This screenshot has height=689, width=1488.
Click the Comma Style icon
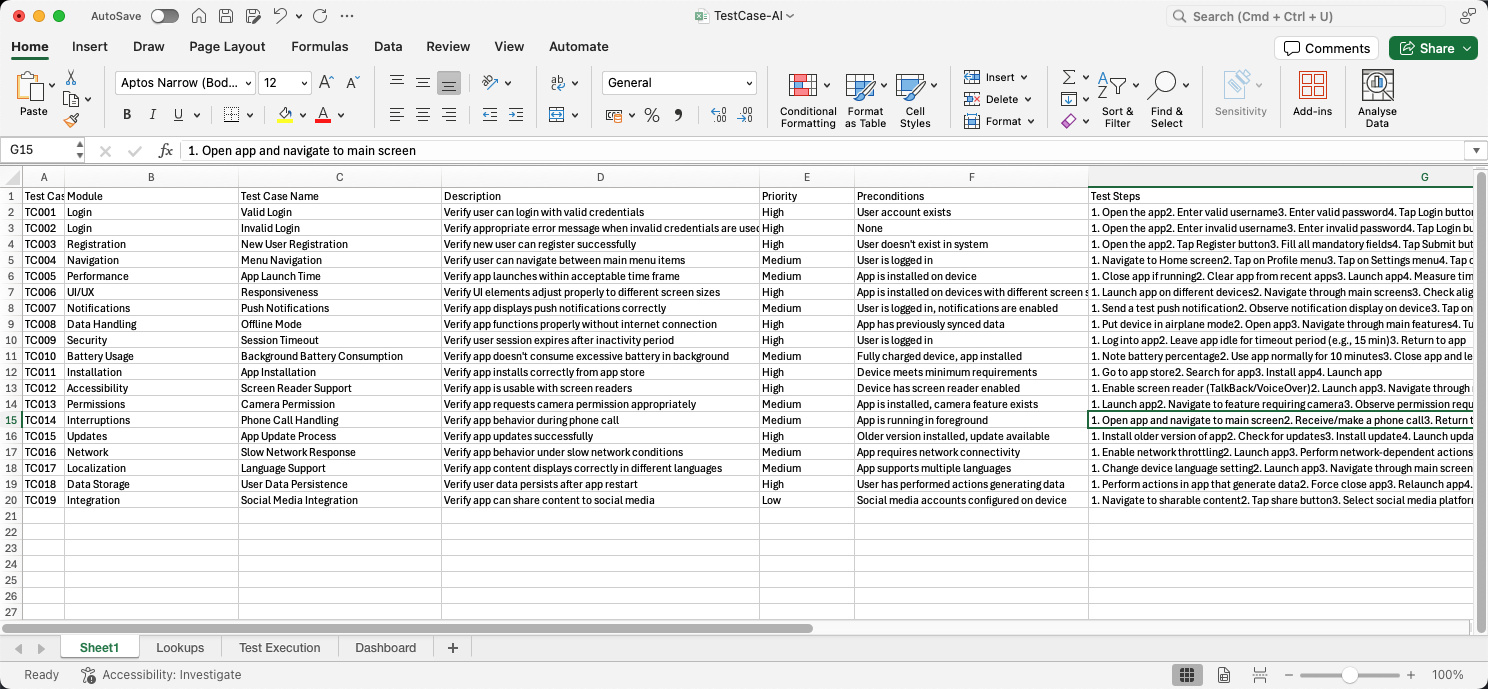tap(678, 115)
